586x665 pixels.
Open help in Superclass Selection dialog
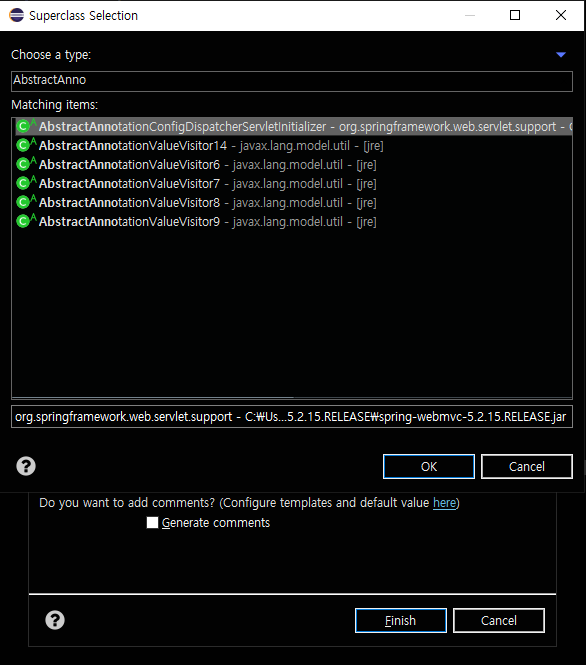coord(26,466)
